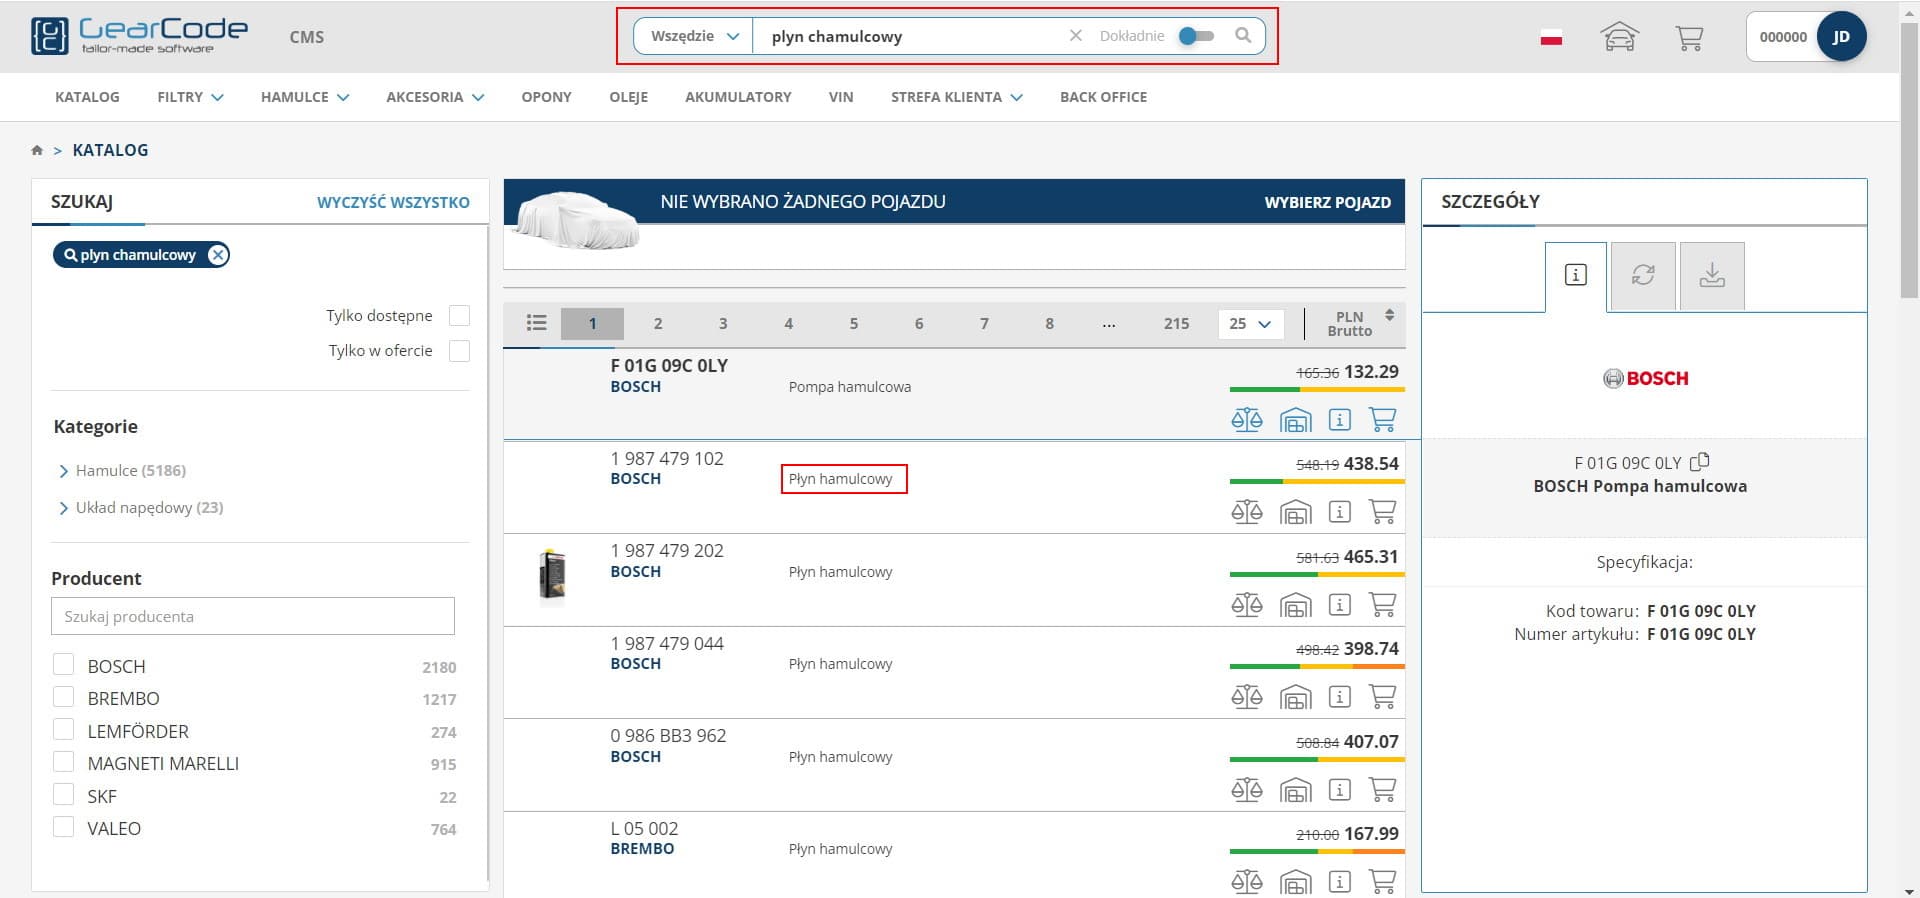Open the Wszędzie search scope dropdown
Screen dimensions: 1920x898
tap(694, 36)
